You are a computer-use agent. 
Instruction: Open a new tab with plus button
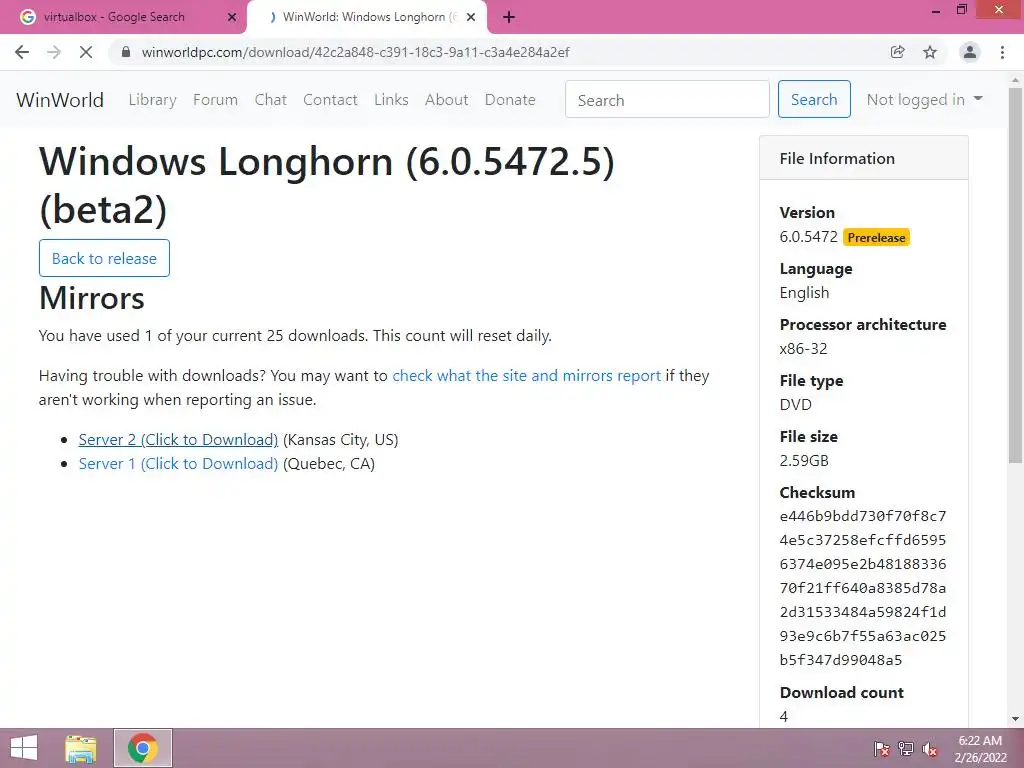(x=509, y=18)
